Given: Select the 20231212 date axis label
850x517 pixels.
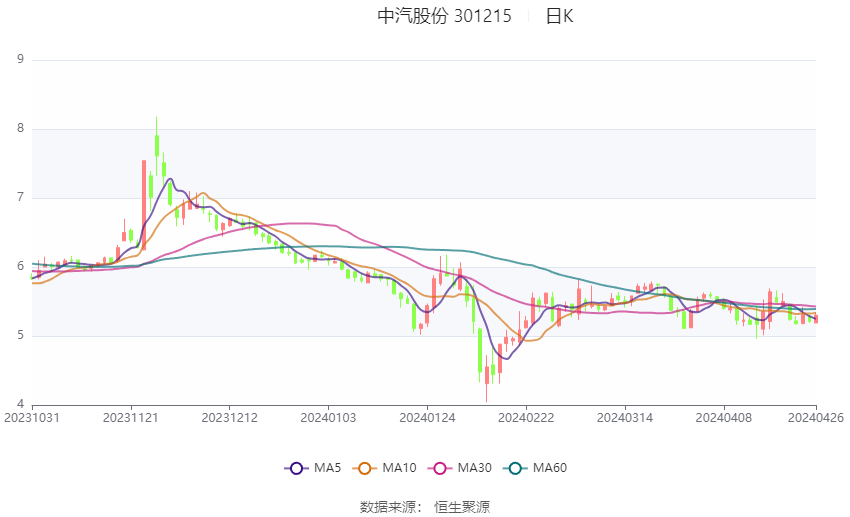Looking at the screenshot, I should click(229, 418).
